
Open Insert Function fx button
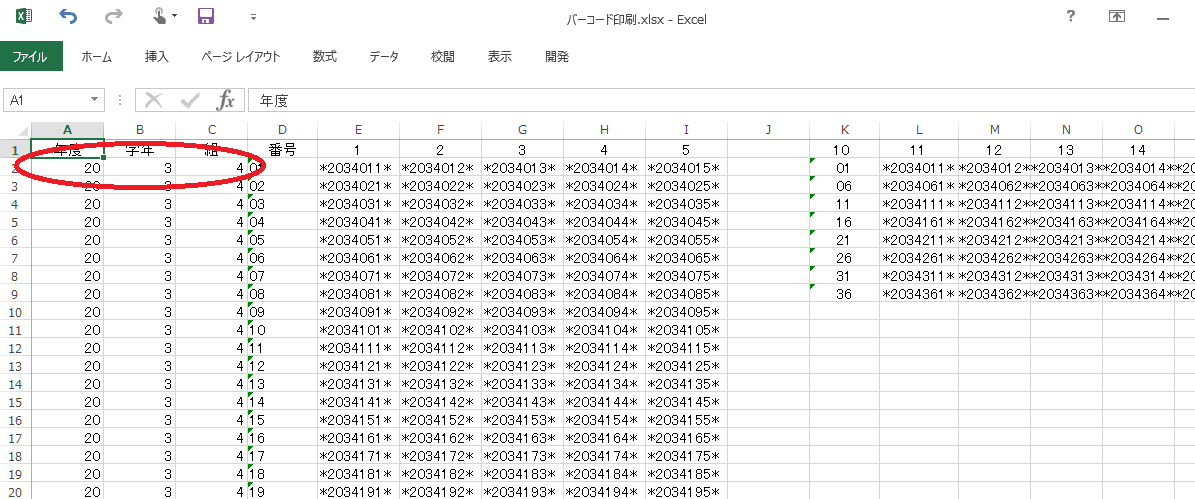(226, 100)
